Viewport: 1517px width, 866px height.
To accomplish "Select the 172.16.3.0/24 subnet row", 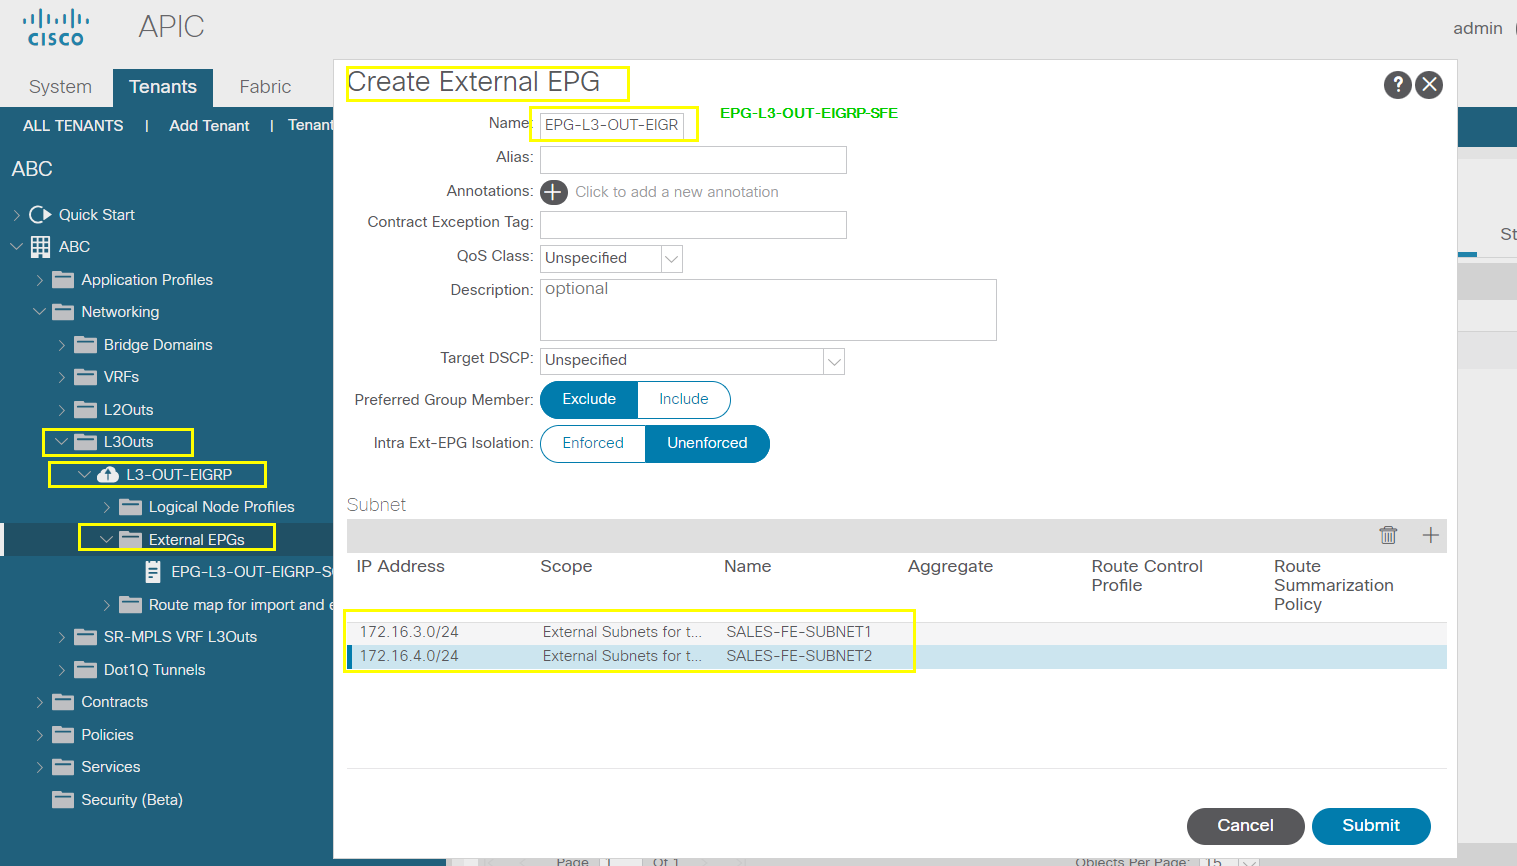I will (897, 632).
